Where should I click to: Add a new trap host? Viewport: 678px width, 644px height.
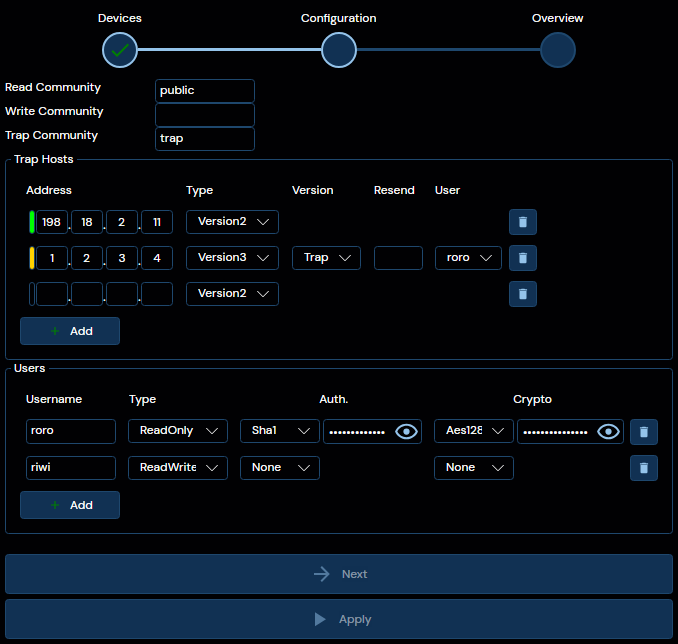pos(70,331)
